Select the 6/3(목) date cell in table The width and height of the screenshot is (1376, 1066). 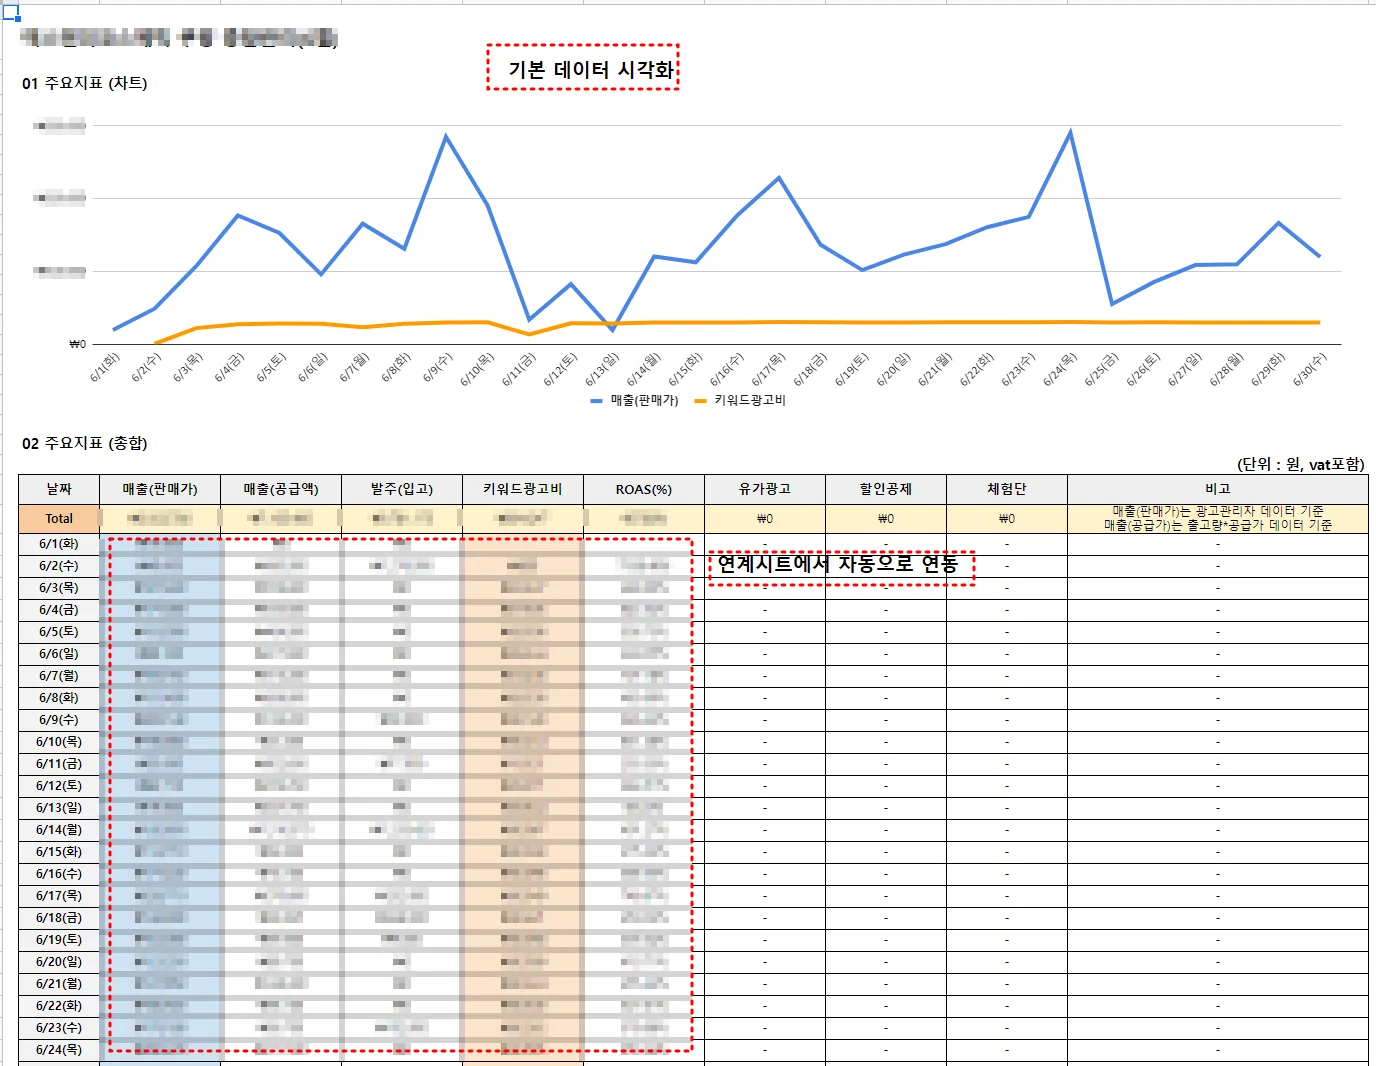click(x=59, y=588)
